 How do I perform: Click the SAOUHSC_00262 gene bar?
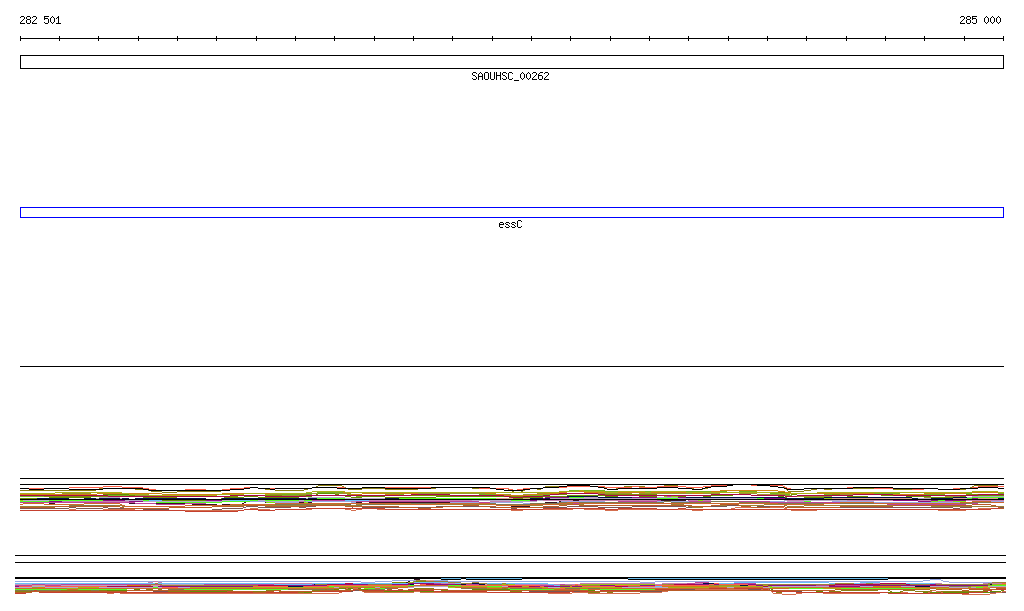511,62
